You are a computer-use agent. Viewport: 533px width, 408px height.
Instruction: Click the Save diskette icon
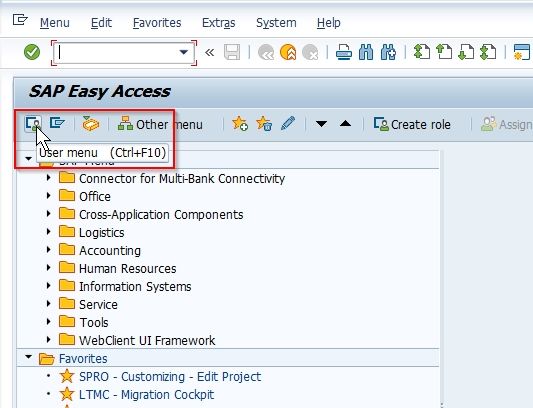tap(232, 52)
